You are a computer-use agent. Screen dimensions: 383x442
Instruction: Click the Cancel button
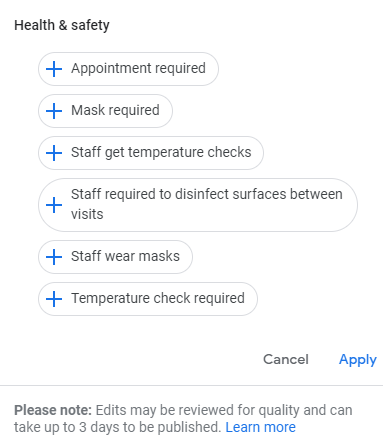(x=286, y=359)
